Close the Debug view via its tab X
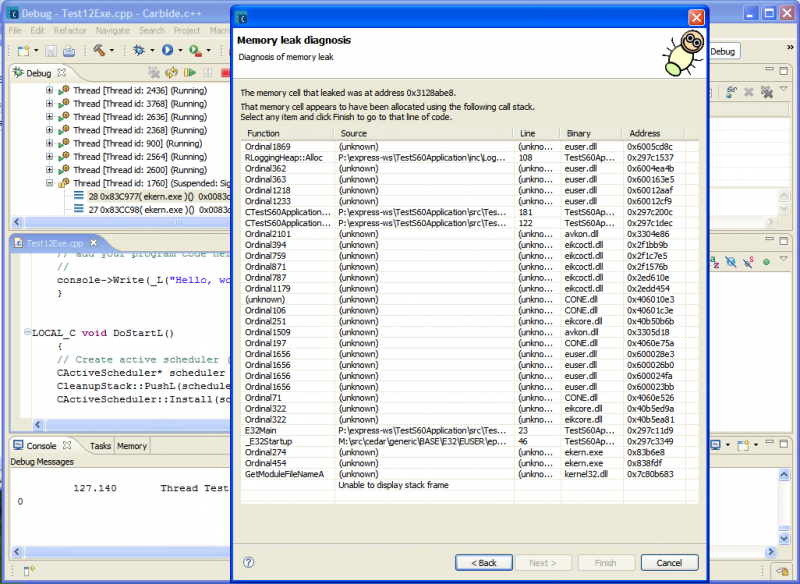 point(62,72)
